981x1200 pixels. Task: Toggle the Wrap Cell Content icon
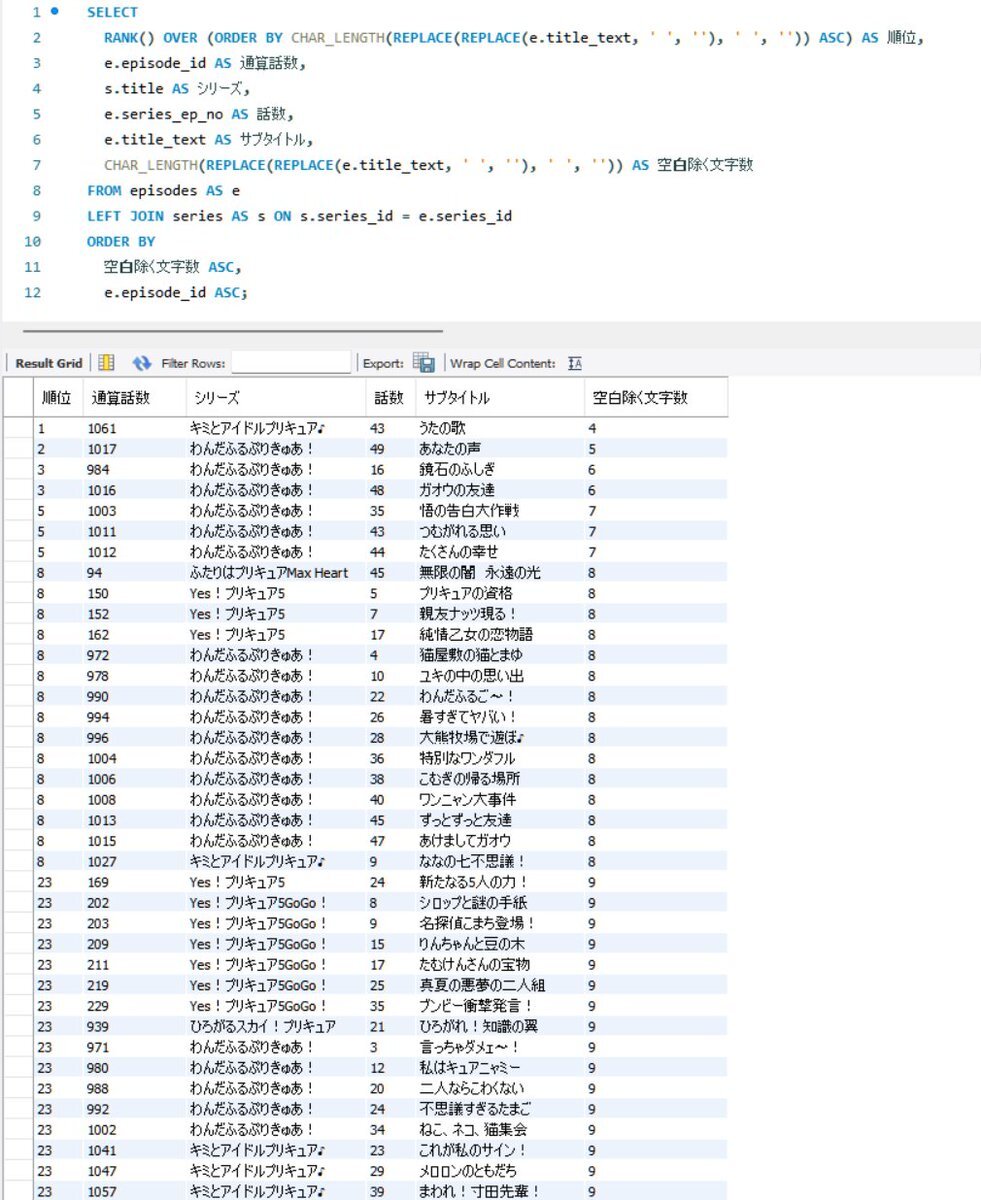(x=574, y=363)
